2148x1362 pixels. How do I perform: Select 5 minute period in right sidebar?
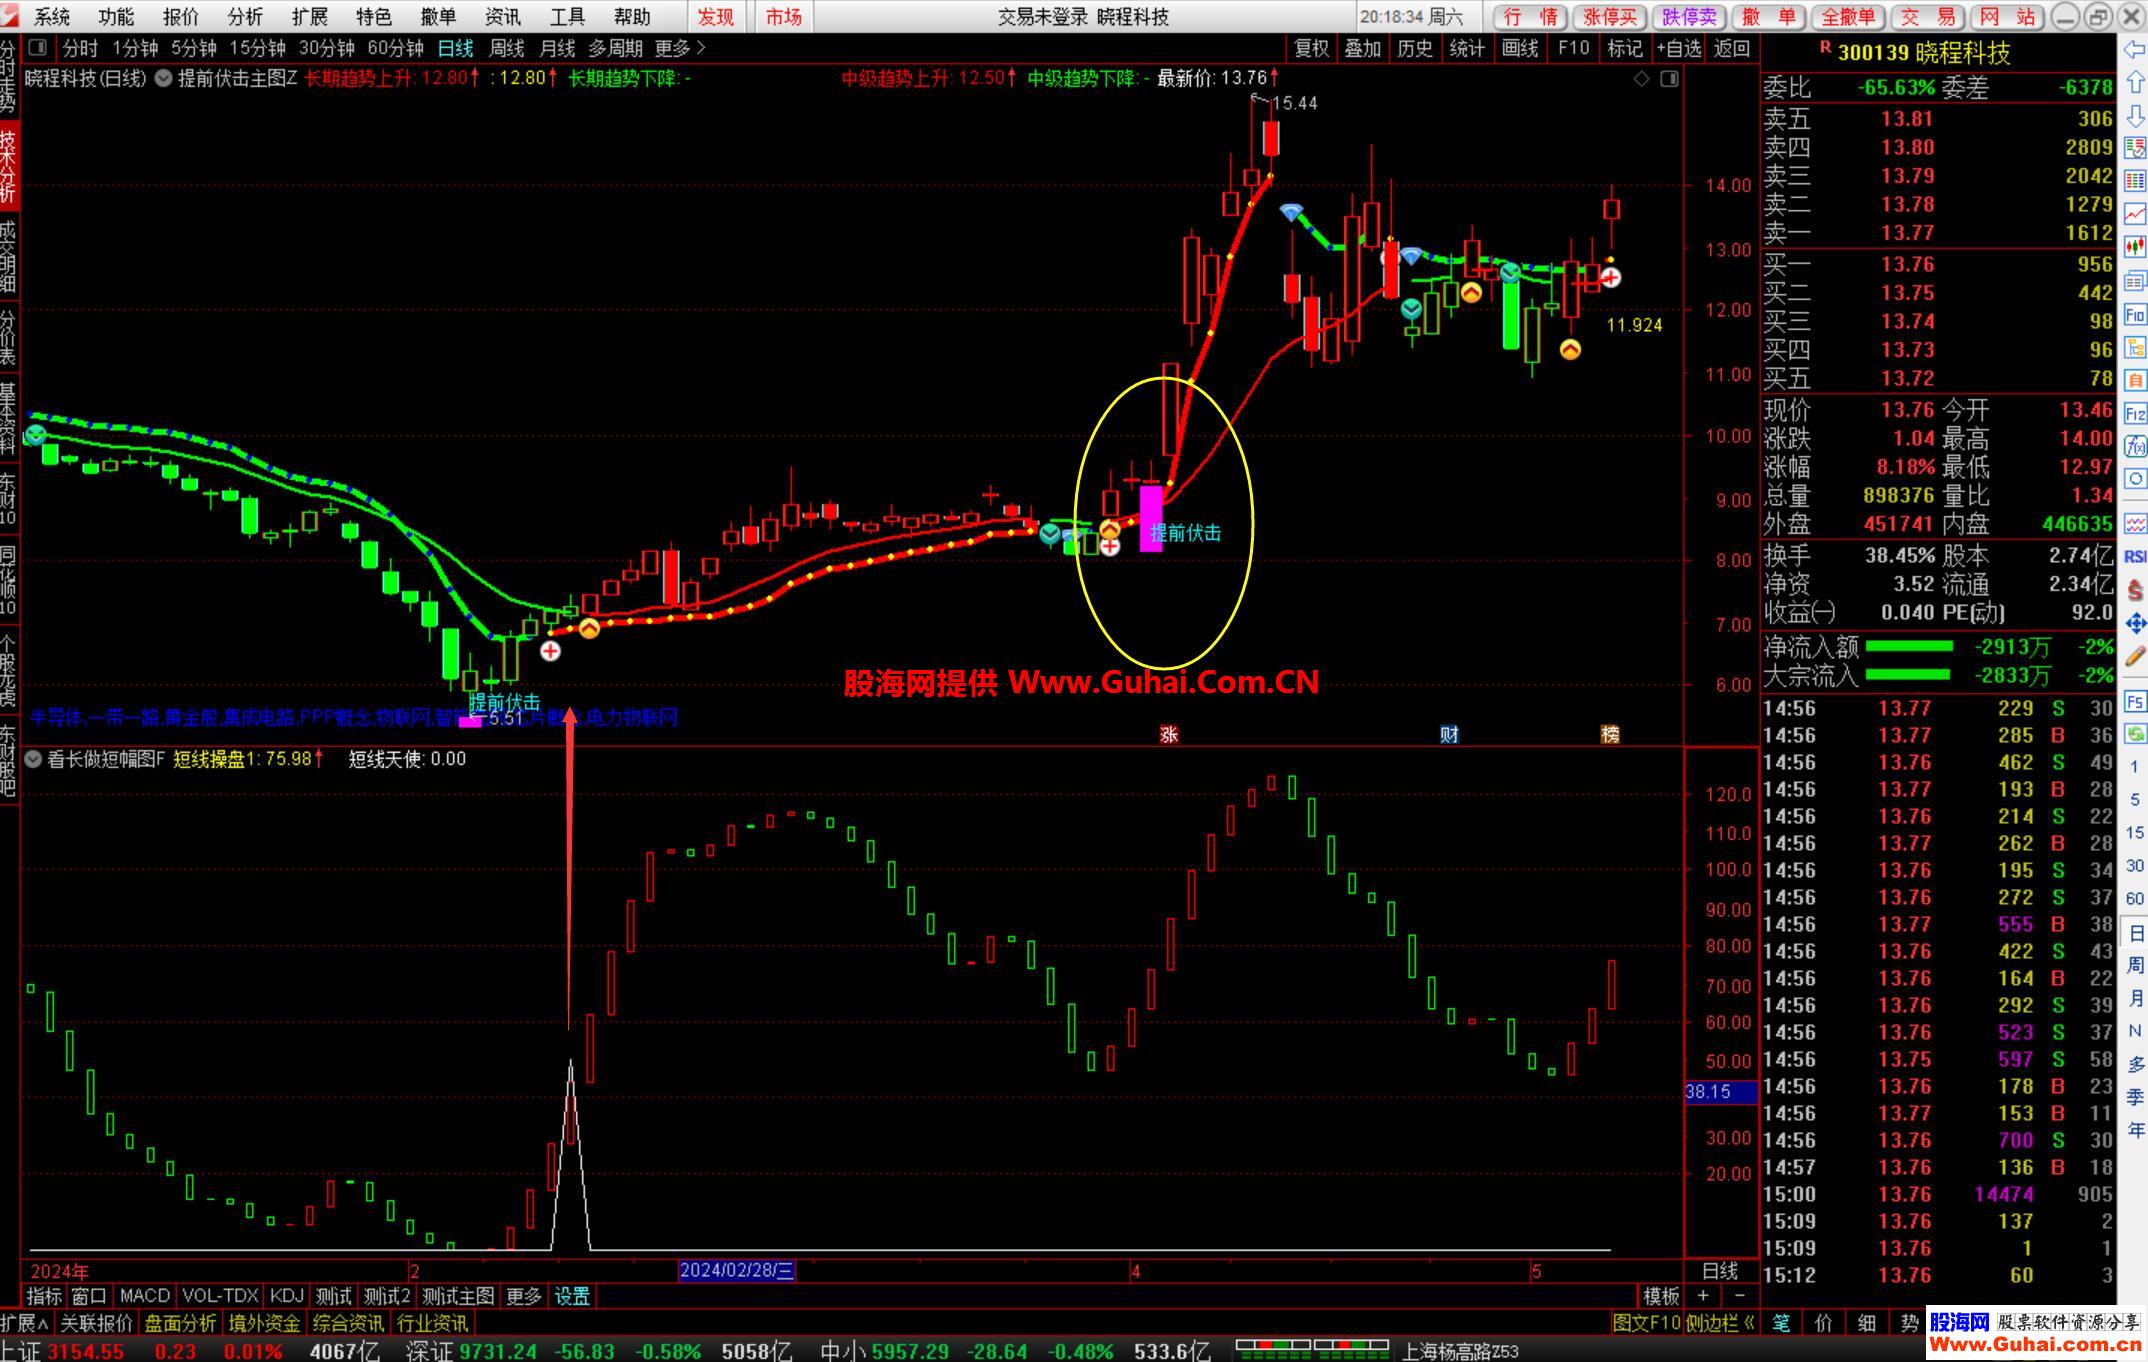pos(2135,799)
